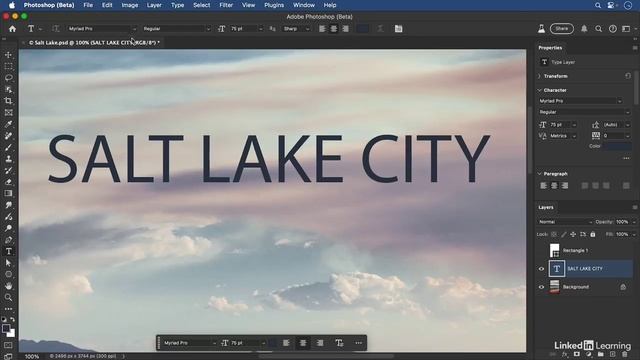Create a new group folder icon
Image resolution: width=640 pixels, height=360 pixels.
click(600, 354)
